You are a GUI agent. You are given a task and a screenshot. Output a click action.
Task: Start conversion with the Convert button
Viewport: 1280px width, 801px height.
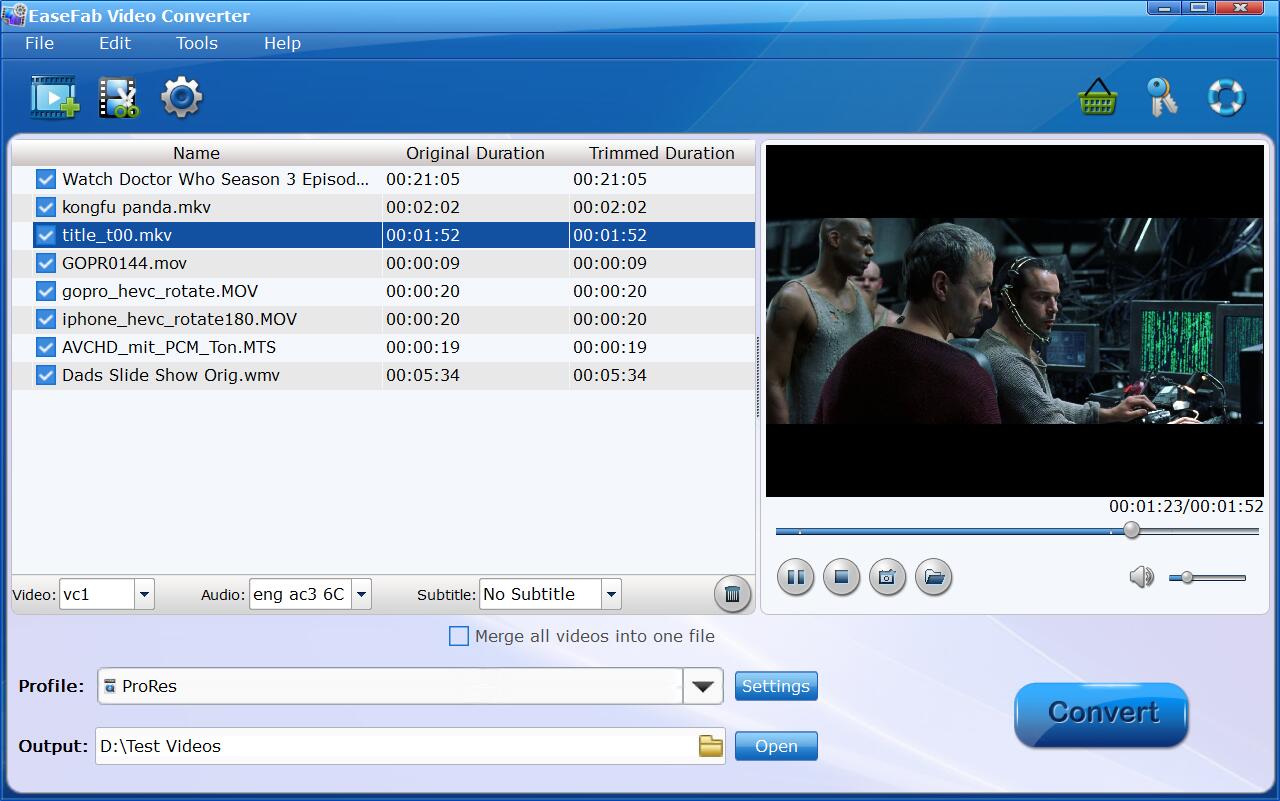[x=1101, y=714]
